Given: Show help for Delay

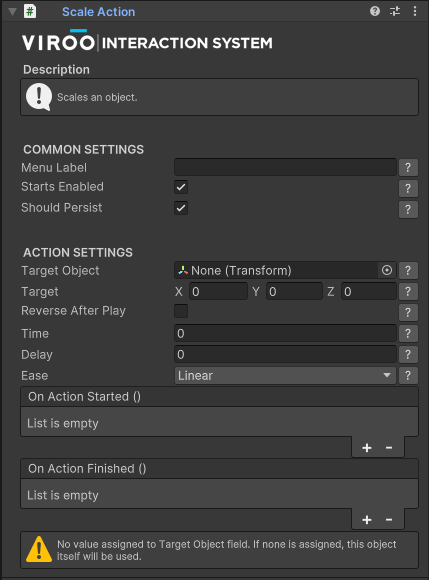Looking at the screenshot, I should [408, 355].
